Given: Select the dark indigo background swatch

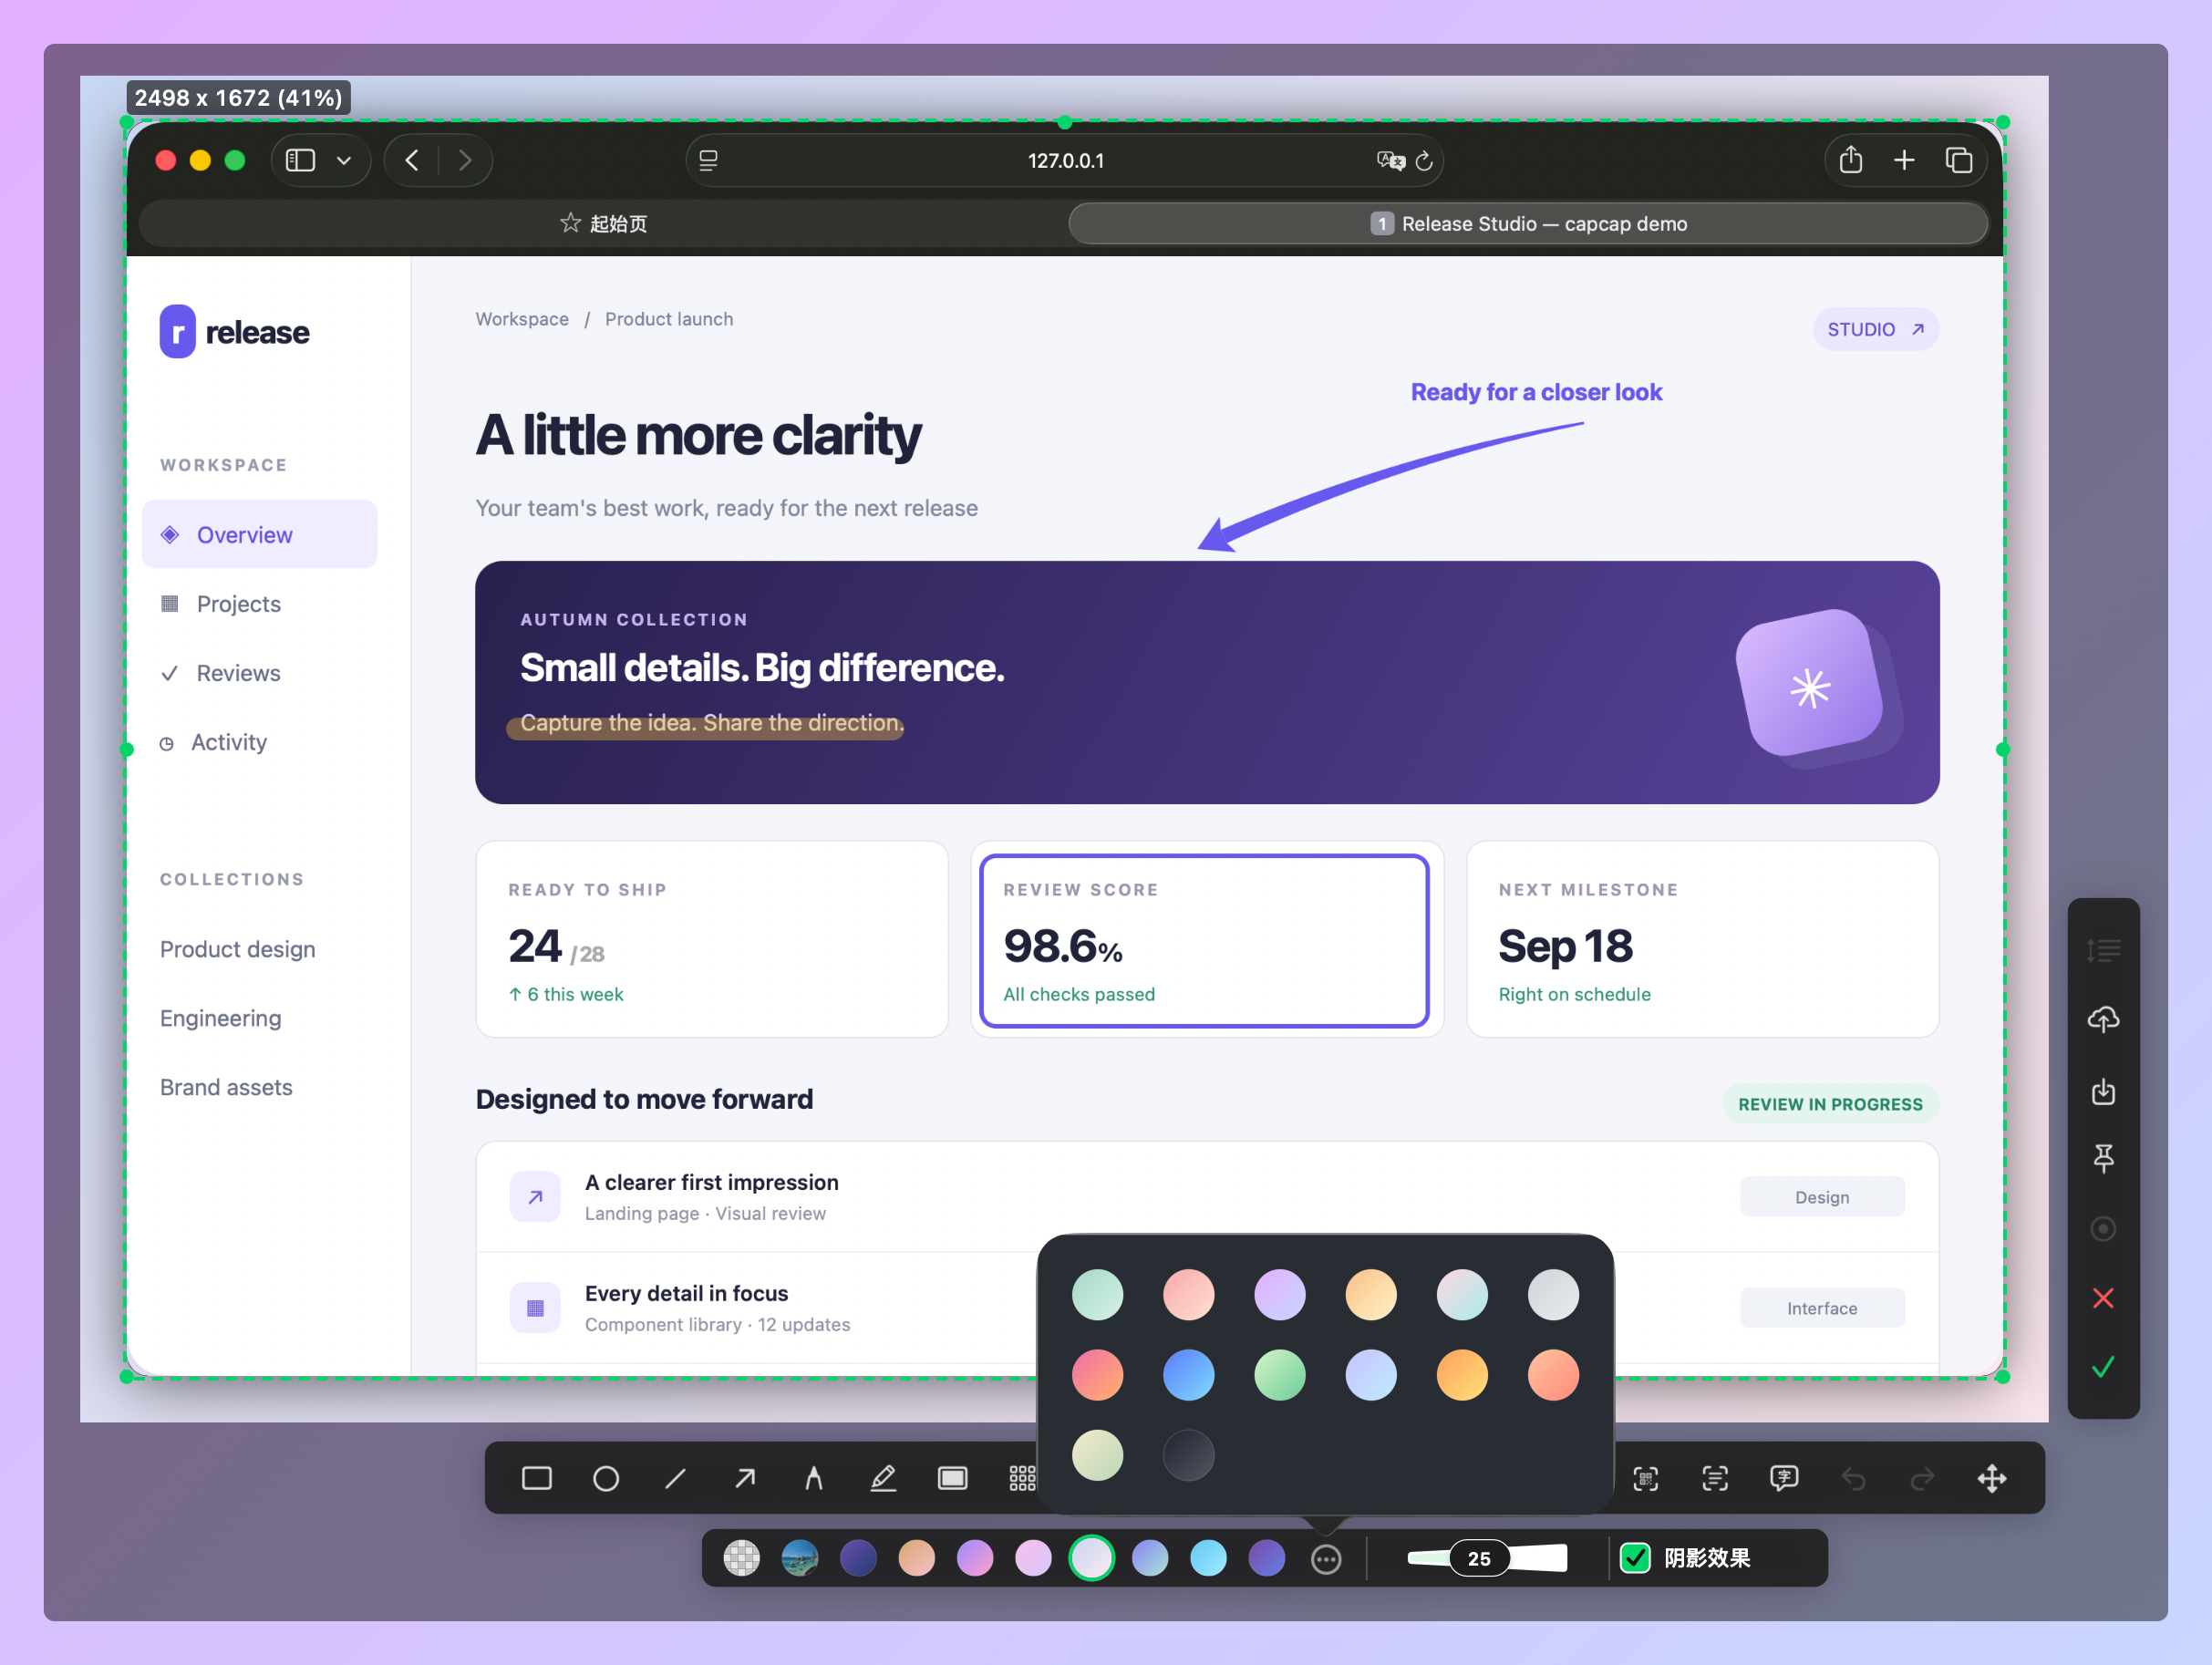Looking at the screenshot, I should (x=858, y=1558).
